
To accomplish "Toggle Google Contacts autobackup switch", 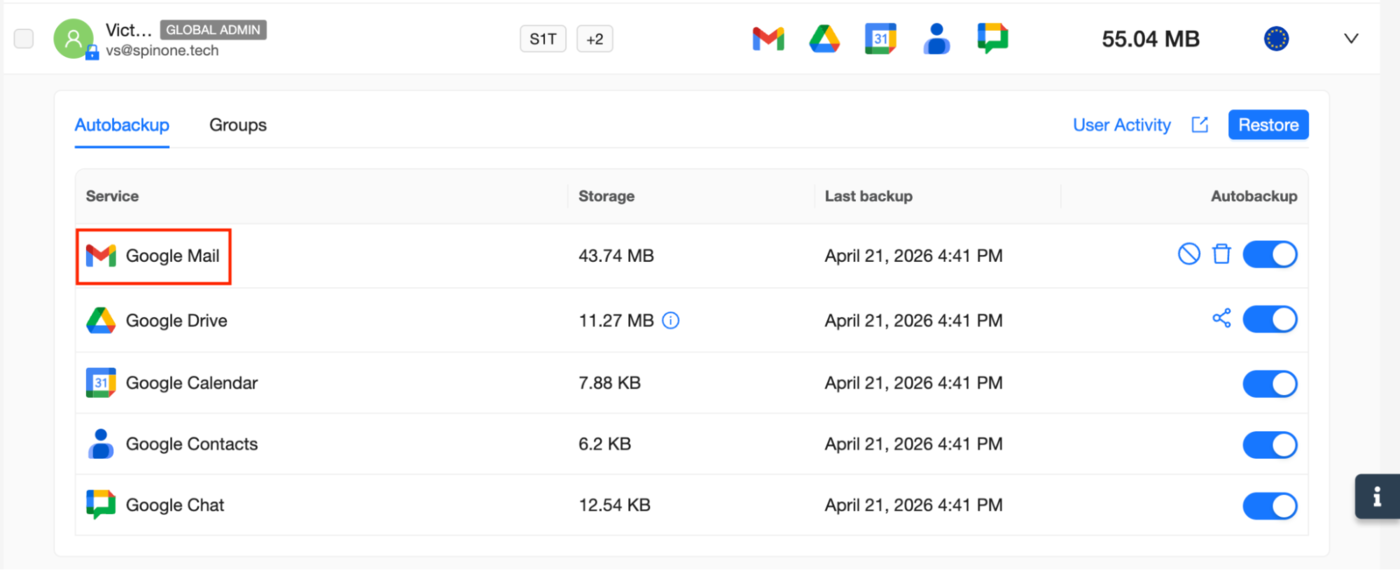I will (x=1270, y=445).
